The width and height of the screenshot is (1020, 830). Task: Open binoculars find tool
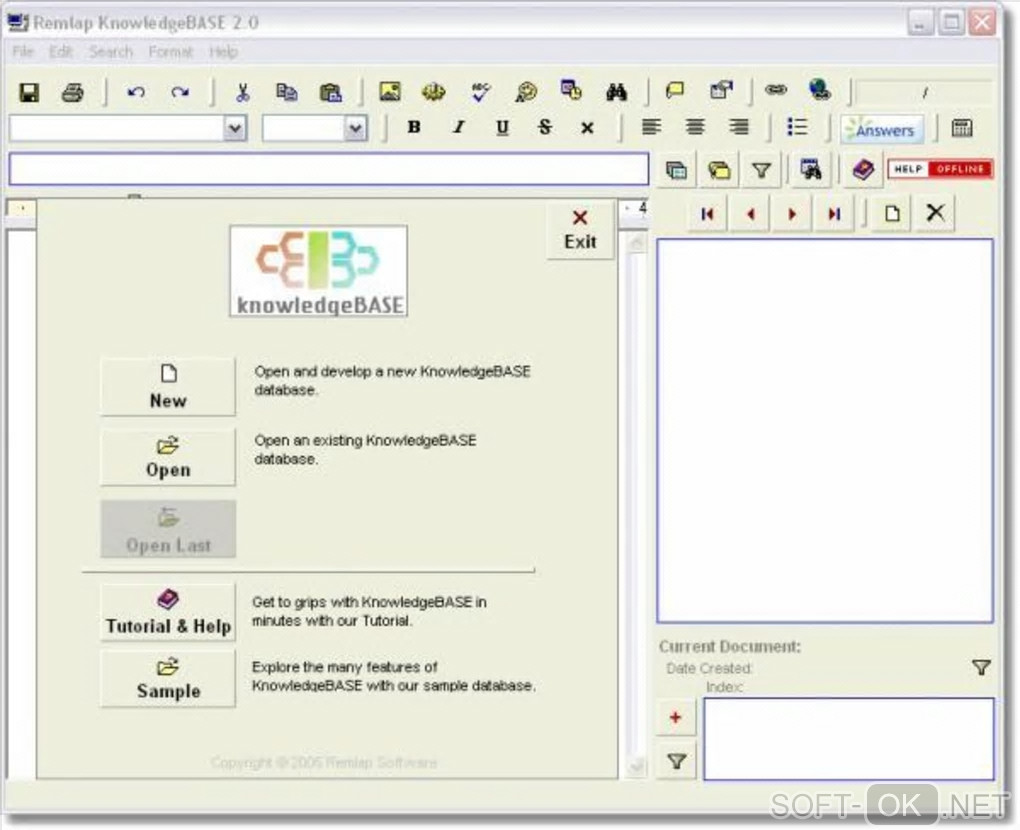[616, 92]
